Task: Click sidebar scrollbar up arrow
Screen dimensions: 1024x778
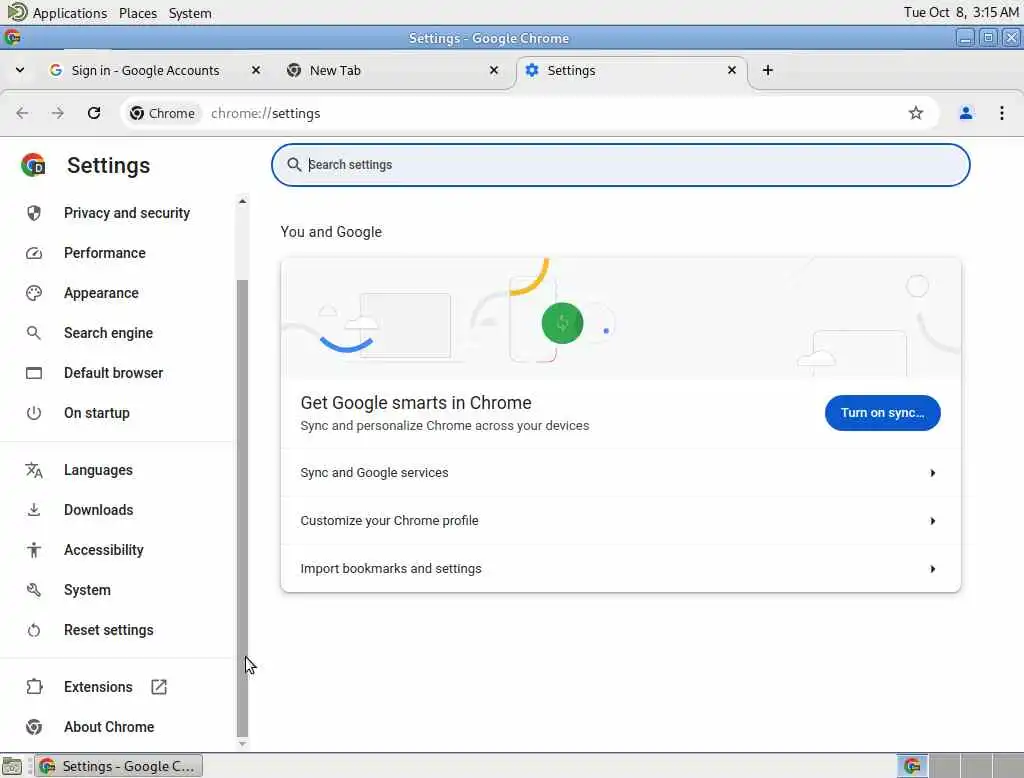Action: [242, 201]
